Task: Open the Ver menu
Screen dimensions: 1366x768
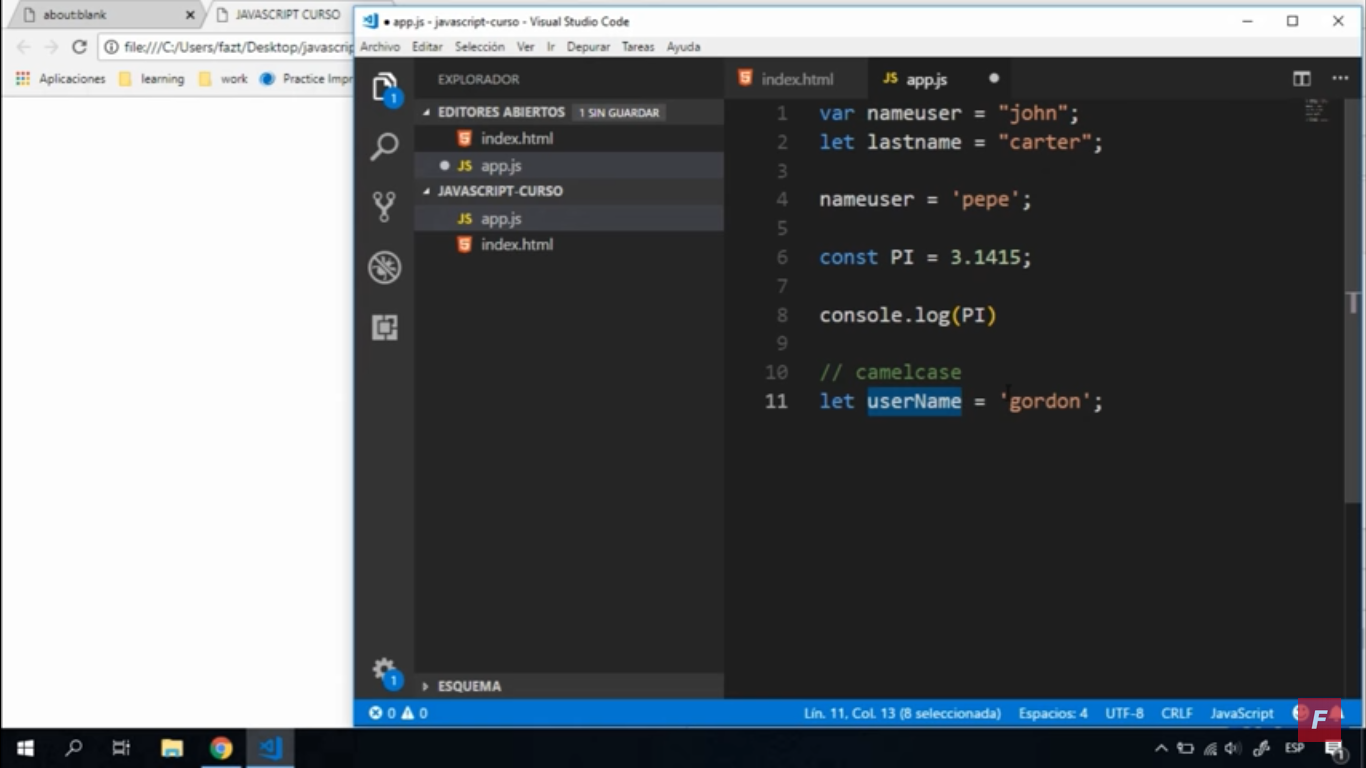Action: pos(525,47)
